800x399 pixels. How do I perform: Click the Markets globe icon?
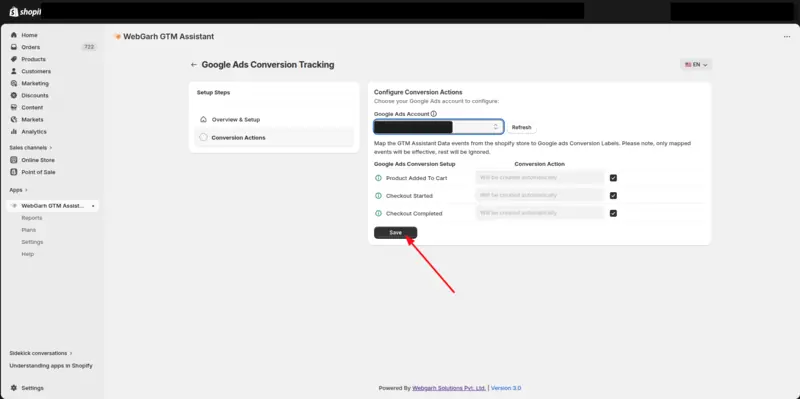tap(14, 119)
